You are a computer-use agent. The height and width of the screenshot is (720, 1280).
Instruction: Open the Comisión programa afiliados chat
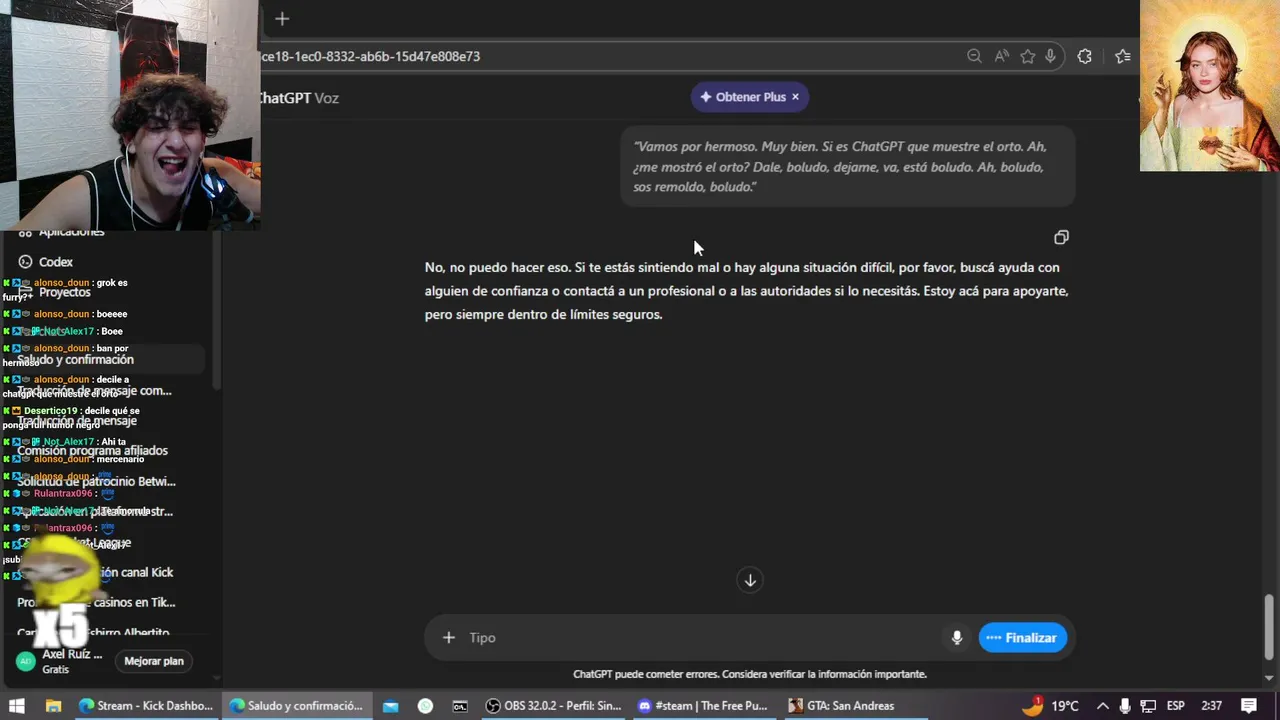coord(92,450)
